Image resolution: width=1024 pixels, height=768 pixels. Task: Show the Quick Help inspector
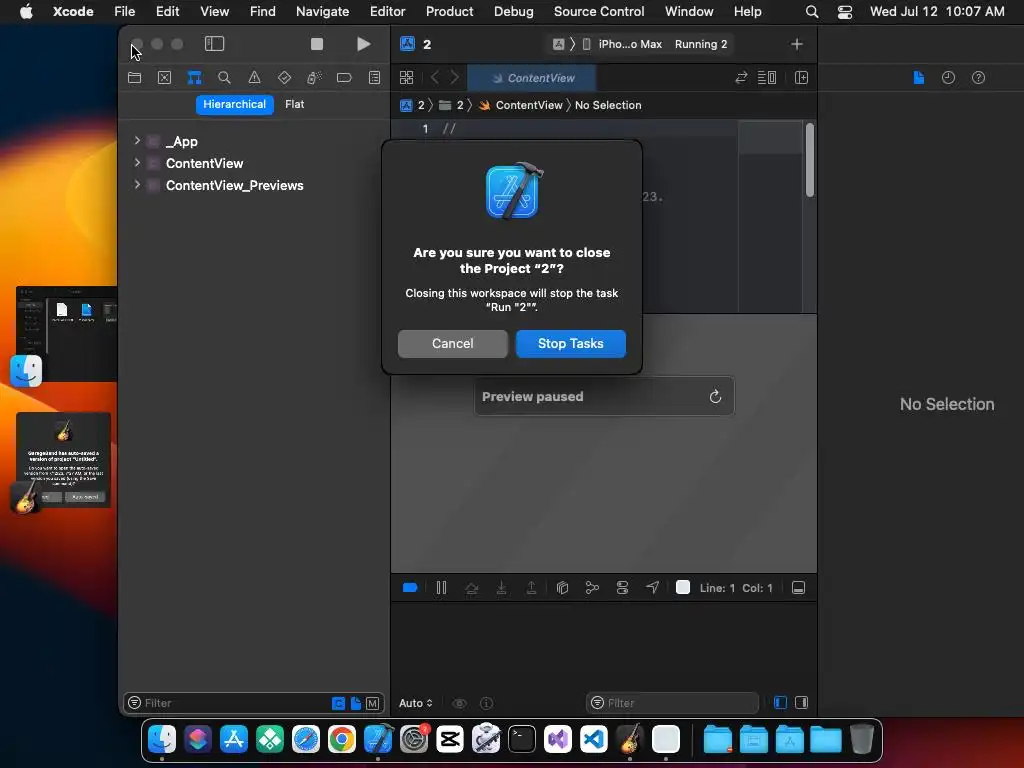[978, 78]
